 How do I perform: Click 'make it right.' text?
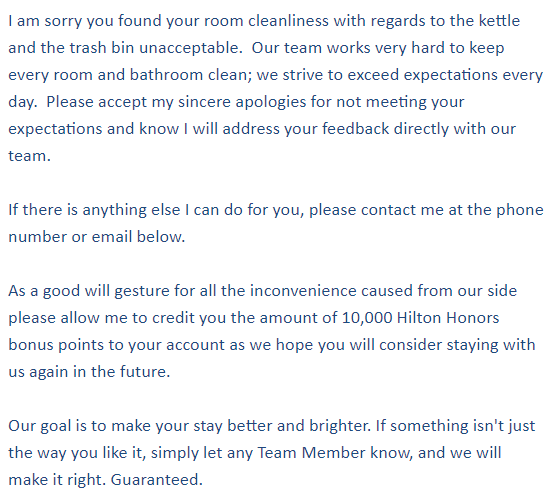(57, 480)
